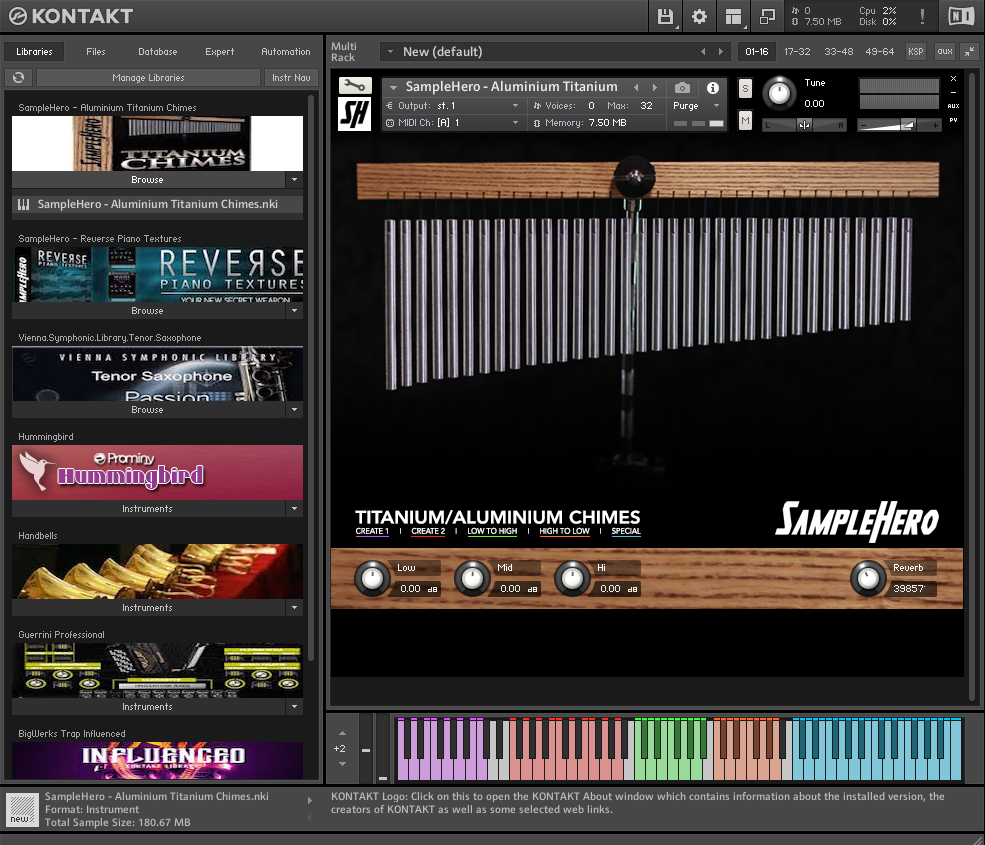
Task: Show instrument info icon
Action: (x=712, y=88)
